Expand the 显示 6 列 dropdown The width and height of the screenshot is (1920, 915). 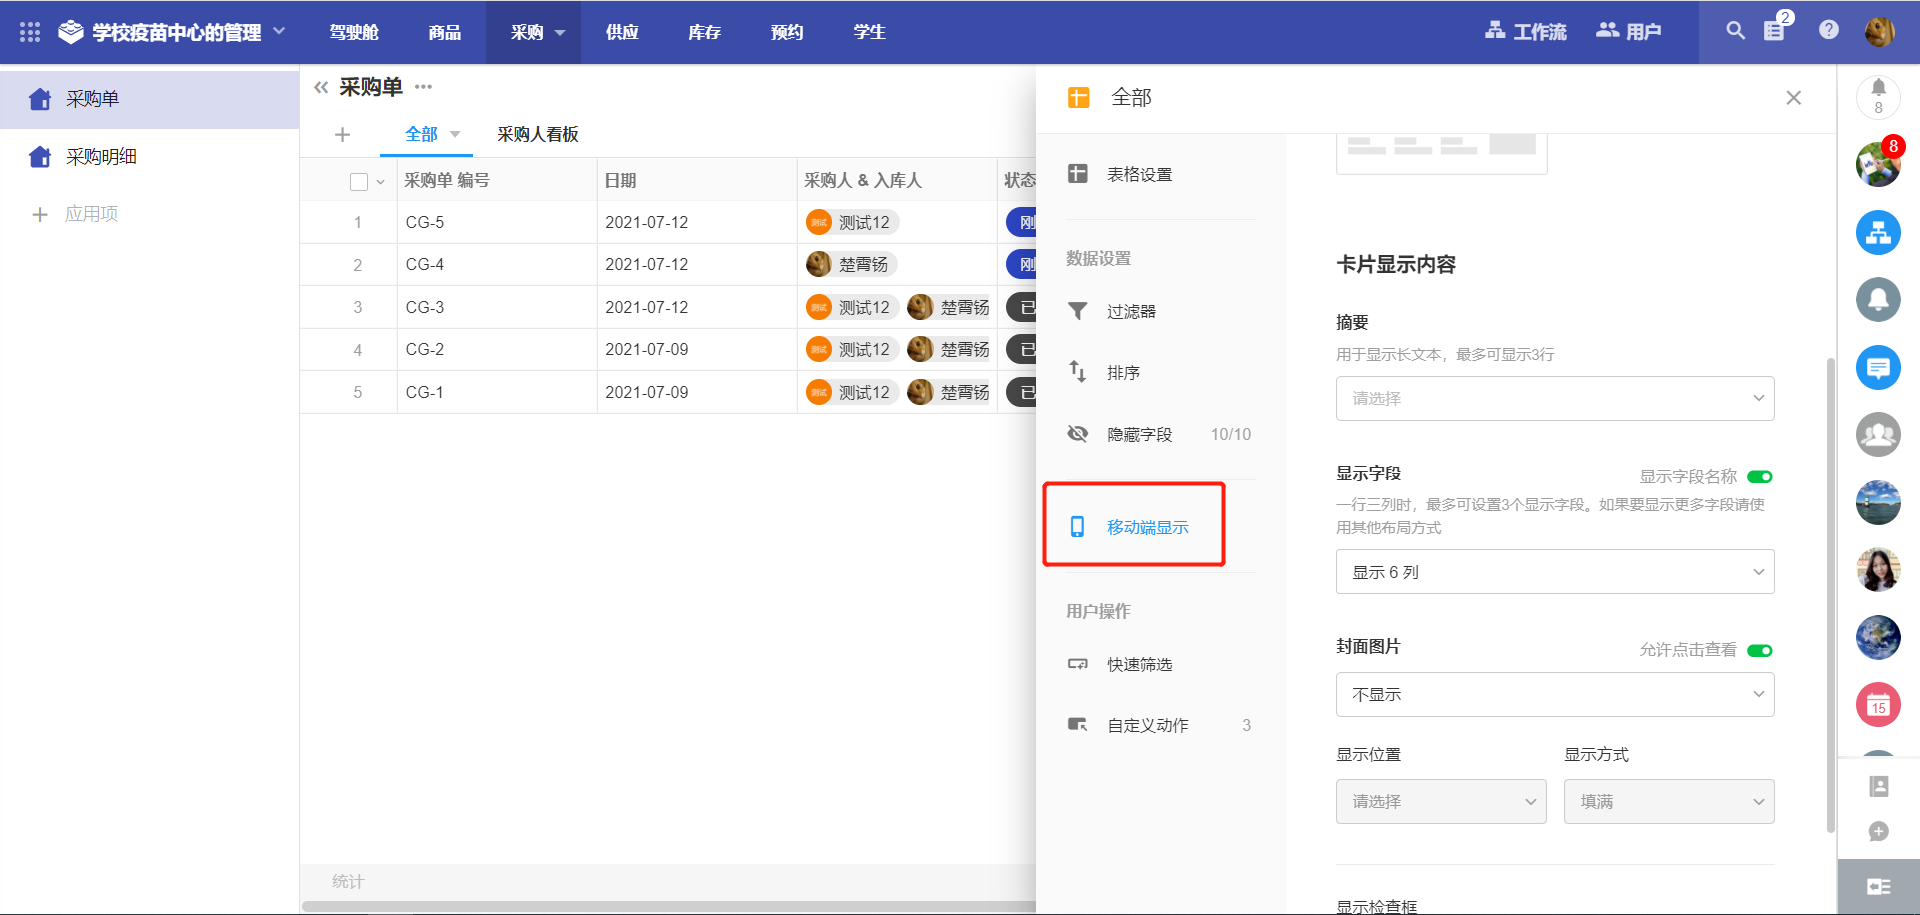(x=1554, y=572)
